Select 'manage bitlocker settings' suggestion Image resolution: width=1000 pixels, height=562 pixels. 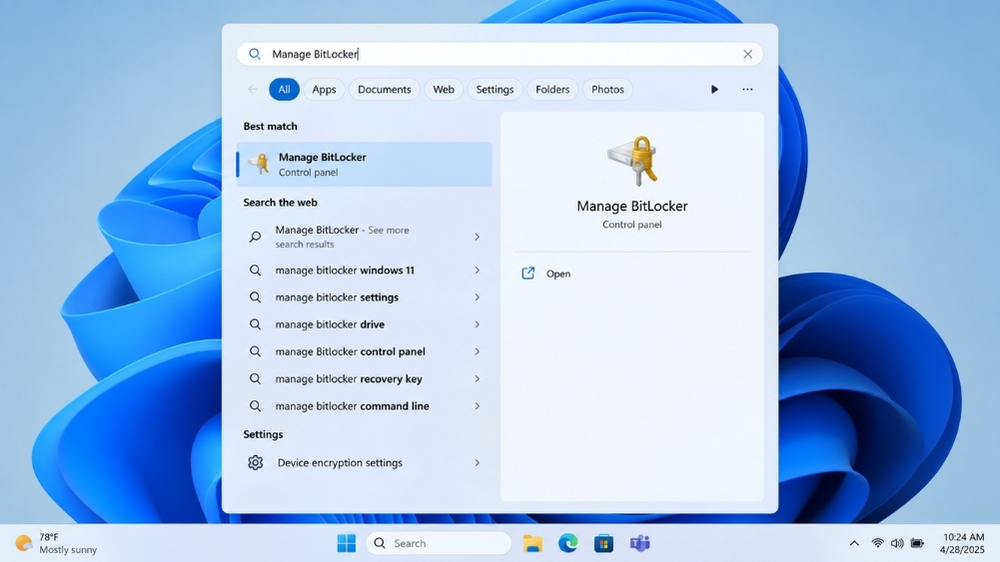364,297
